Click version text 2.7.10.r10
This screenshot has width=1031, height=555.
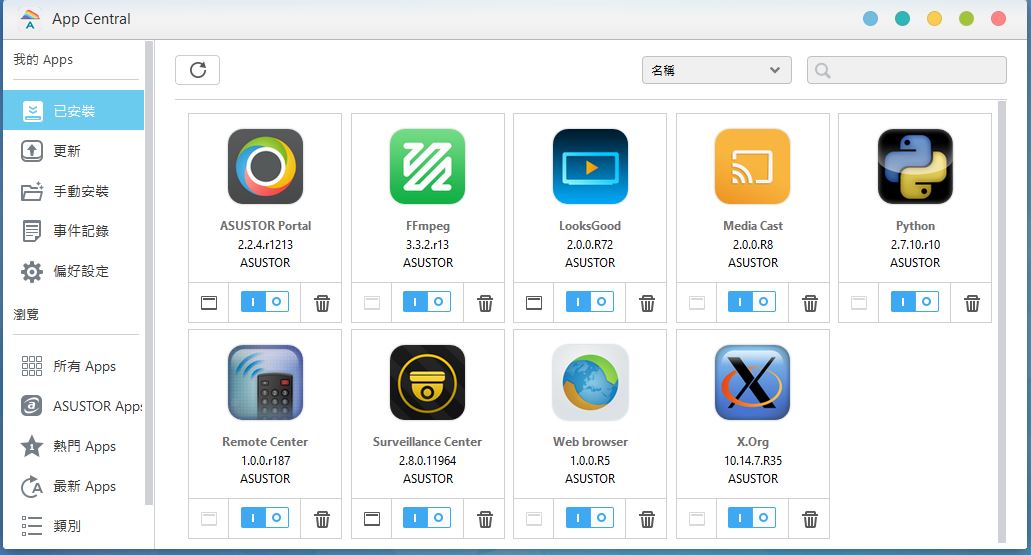[915, 245]
